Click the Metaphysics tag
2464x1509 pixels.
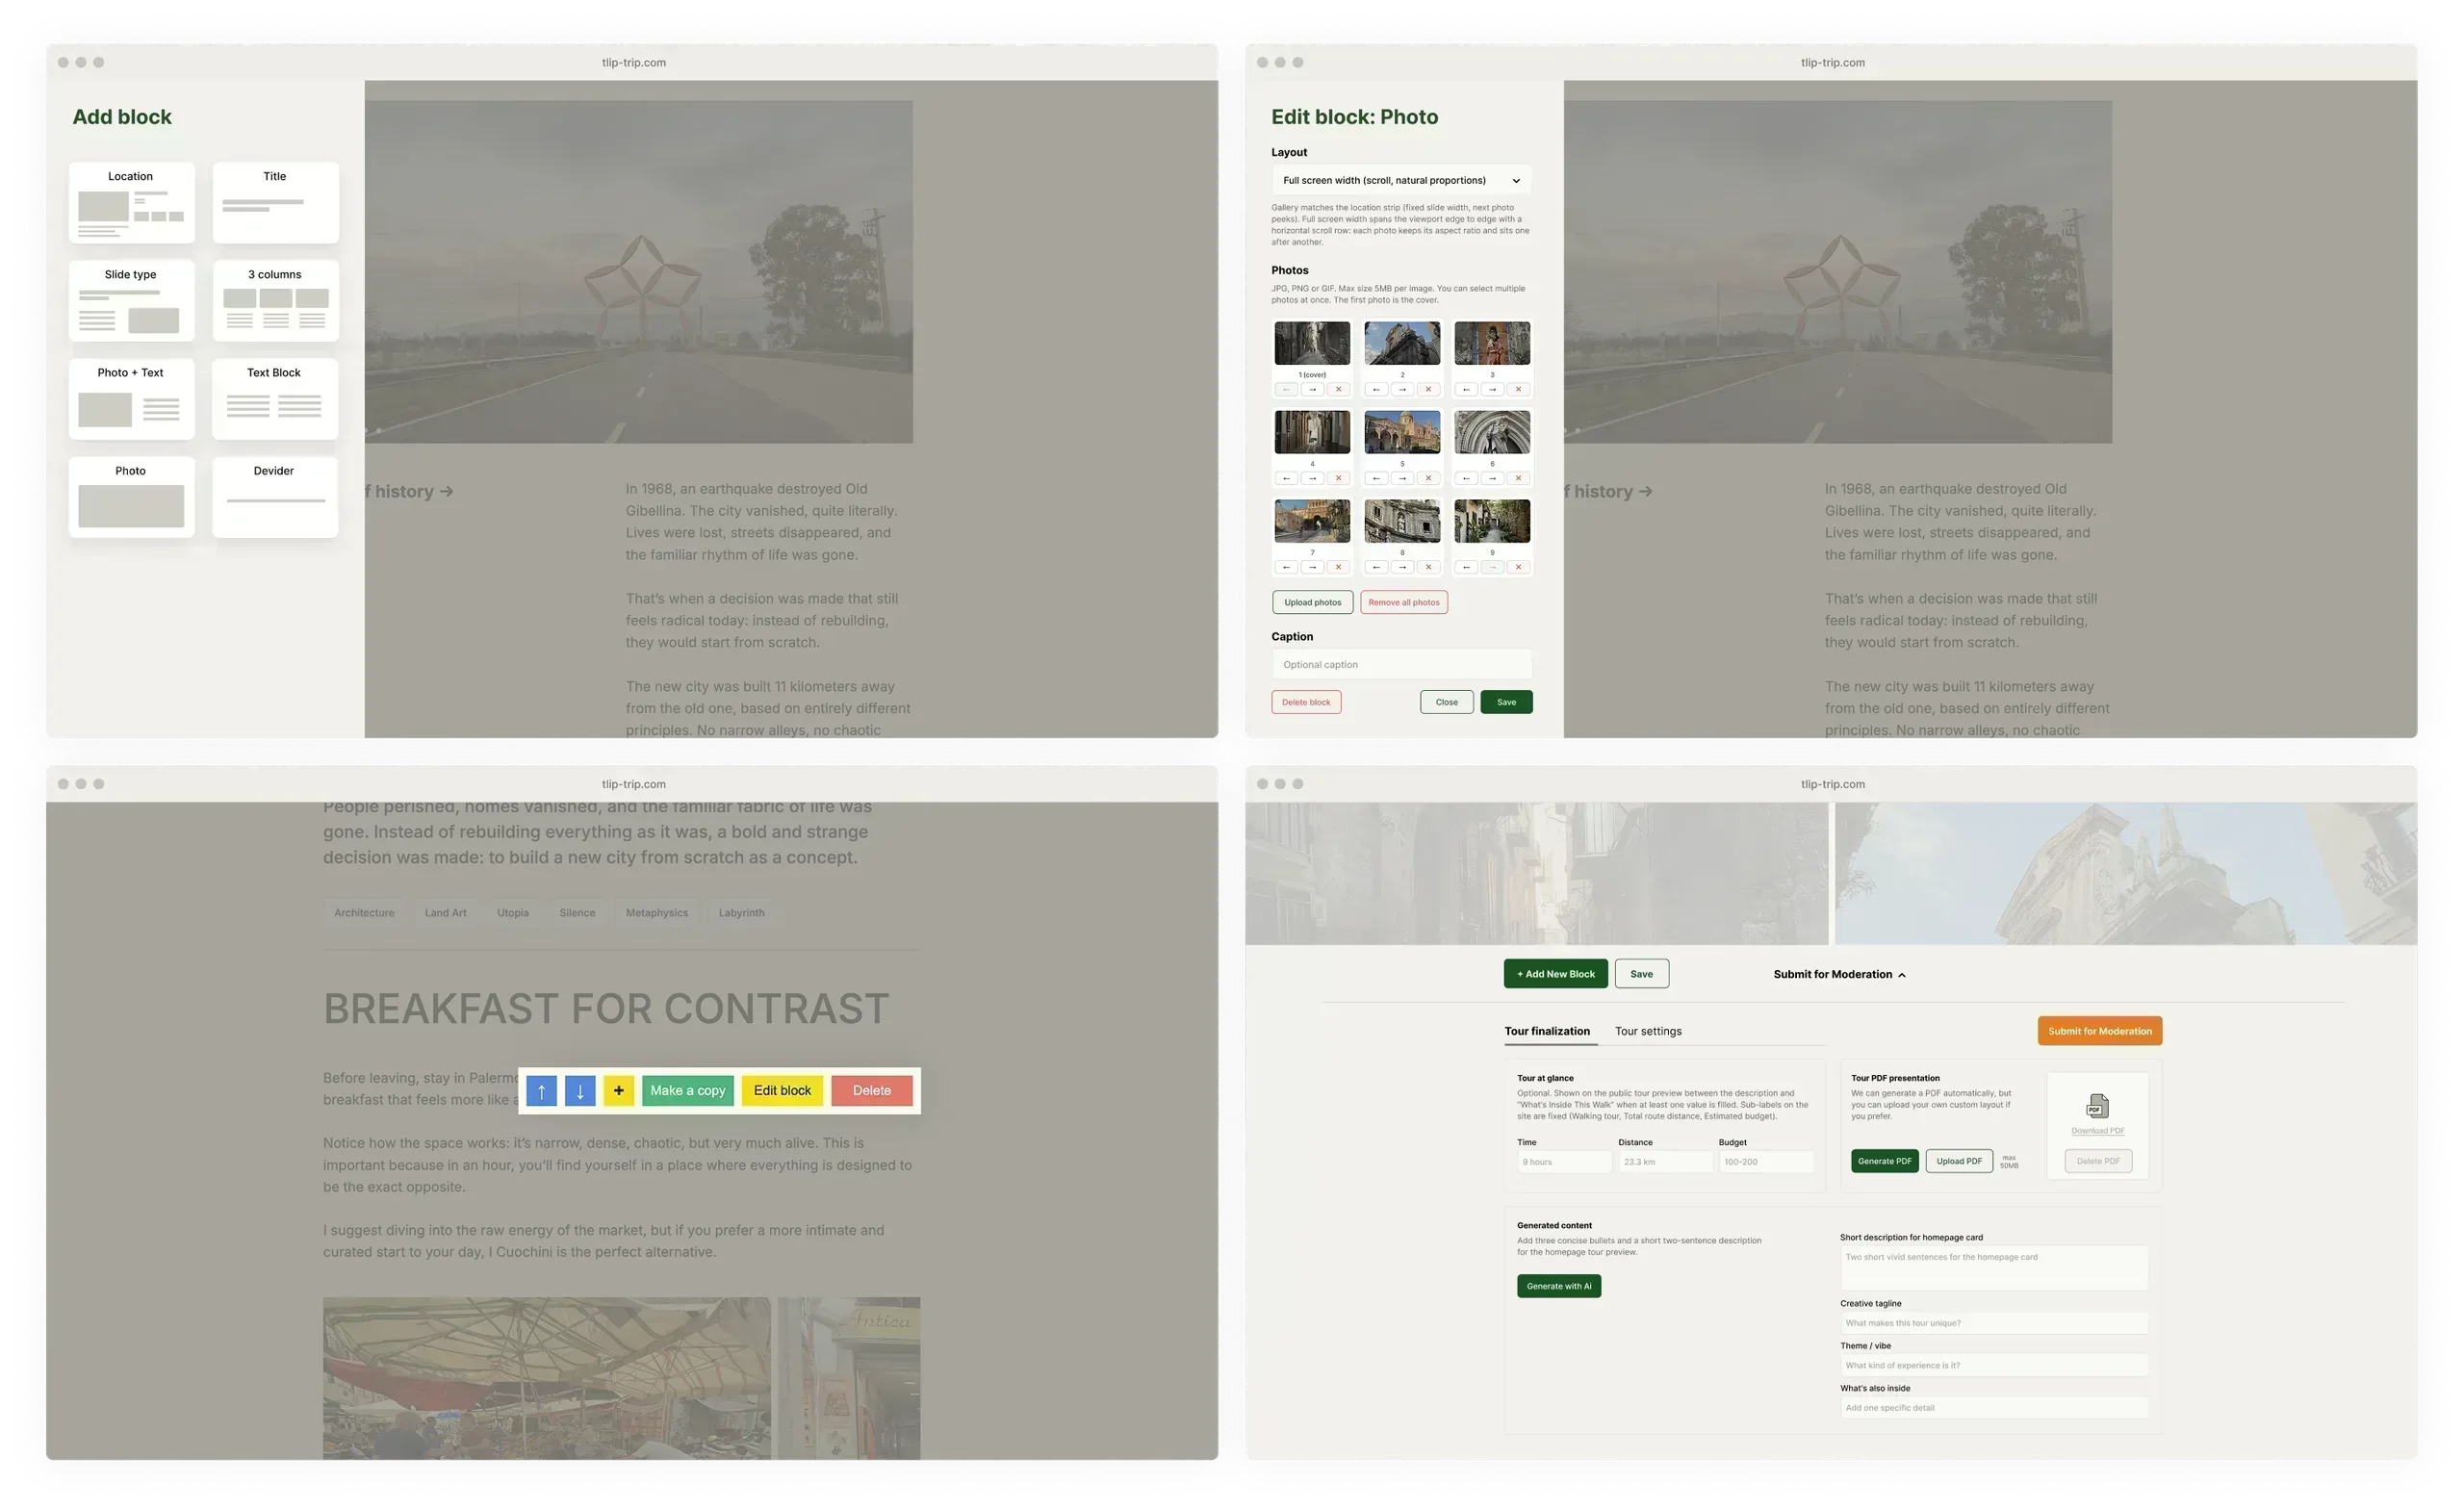(657, 913)
